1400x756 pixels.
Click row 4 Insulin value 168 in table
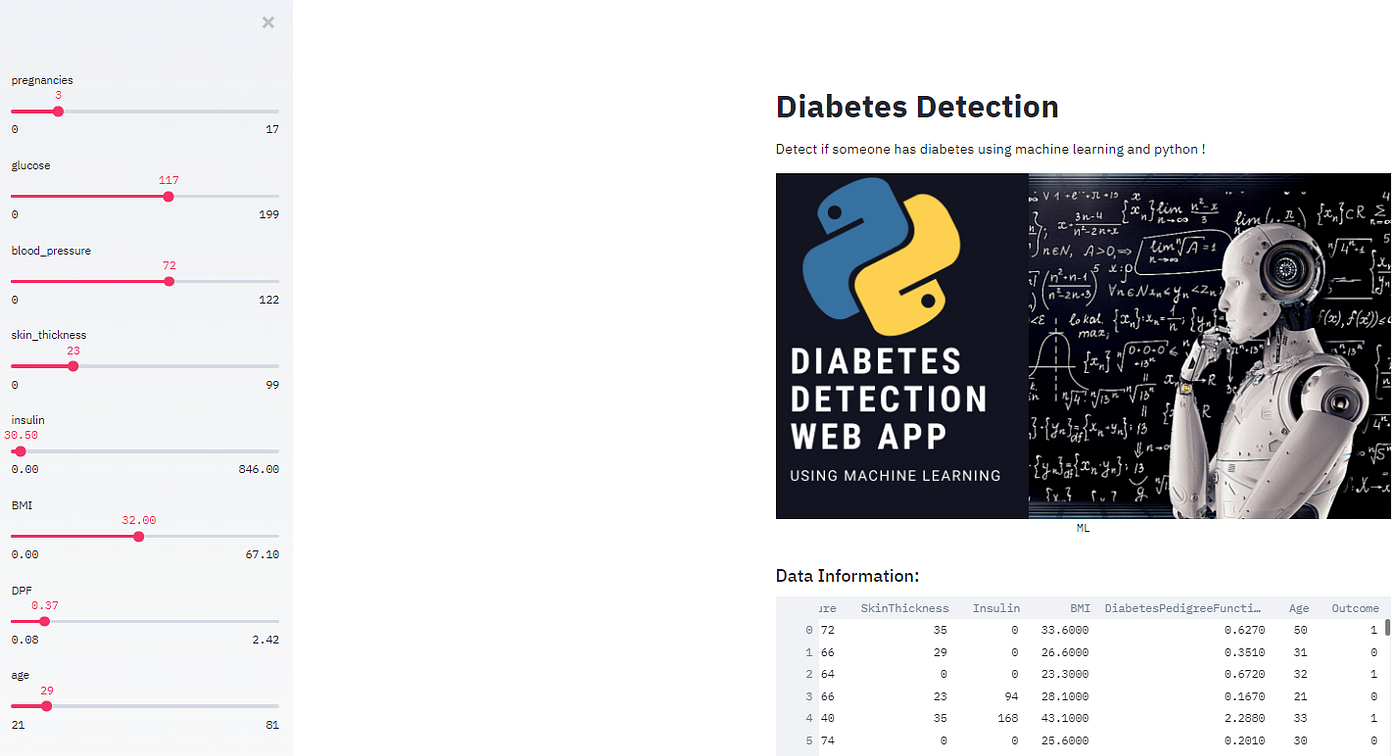(1007, 718)
